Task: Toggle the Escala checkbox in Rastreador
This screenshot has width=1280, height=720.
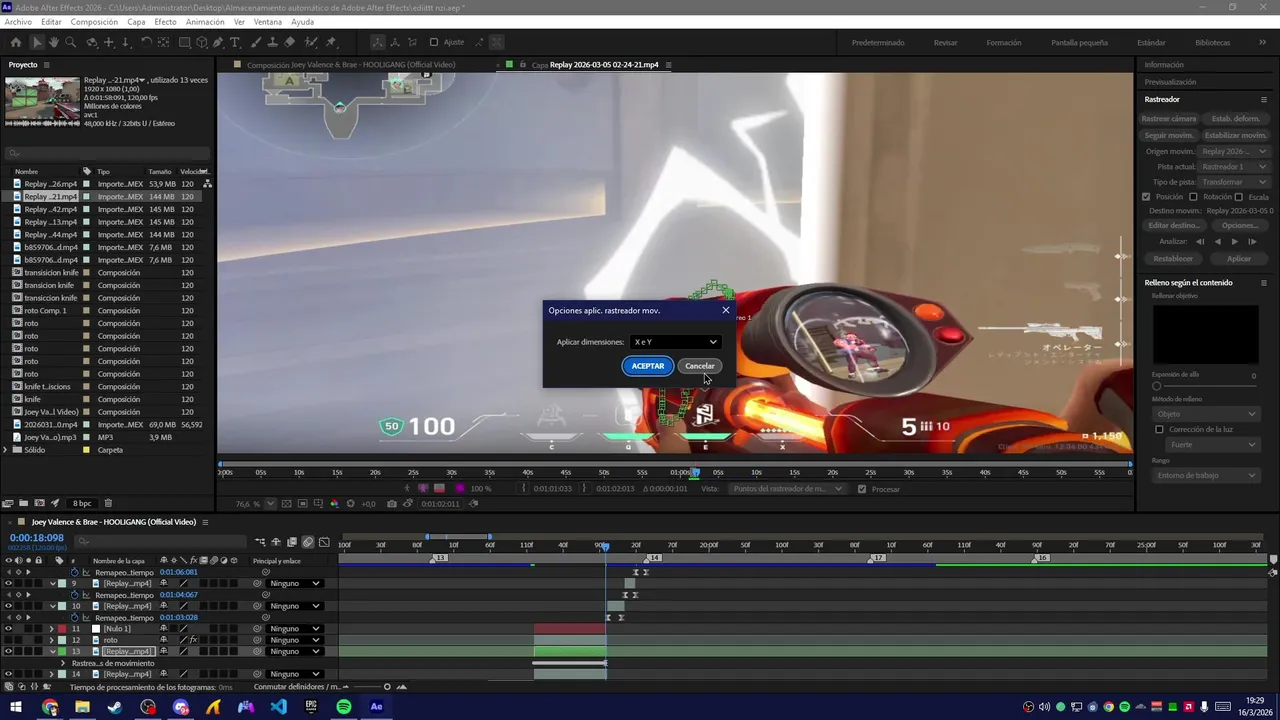Action: click(1239, 197)
